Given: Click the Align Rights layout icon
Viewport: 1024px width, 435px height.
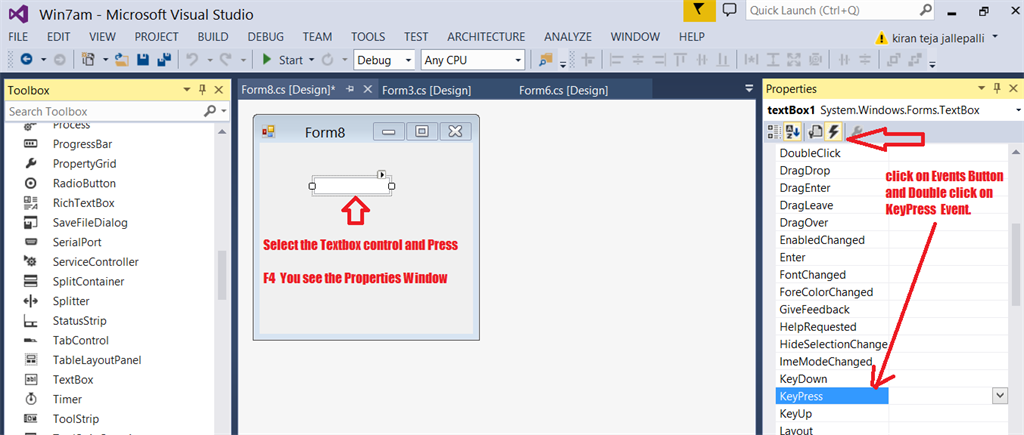Looking at the screenshot, I should [x=659, y=59].
